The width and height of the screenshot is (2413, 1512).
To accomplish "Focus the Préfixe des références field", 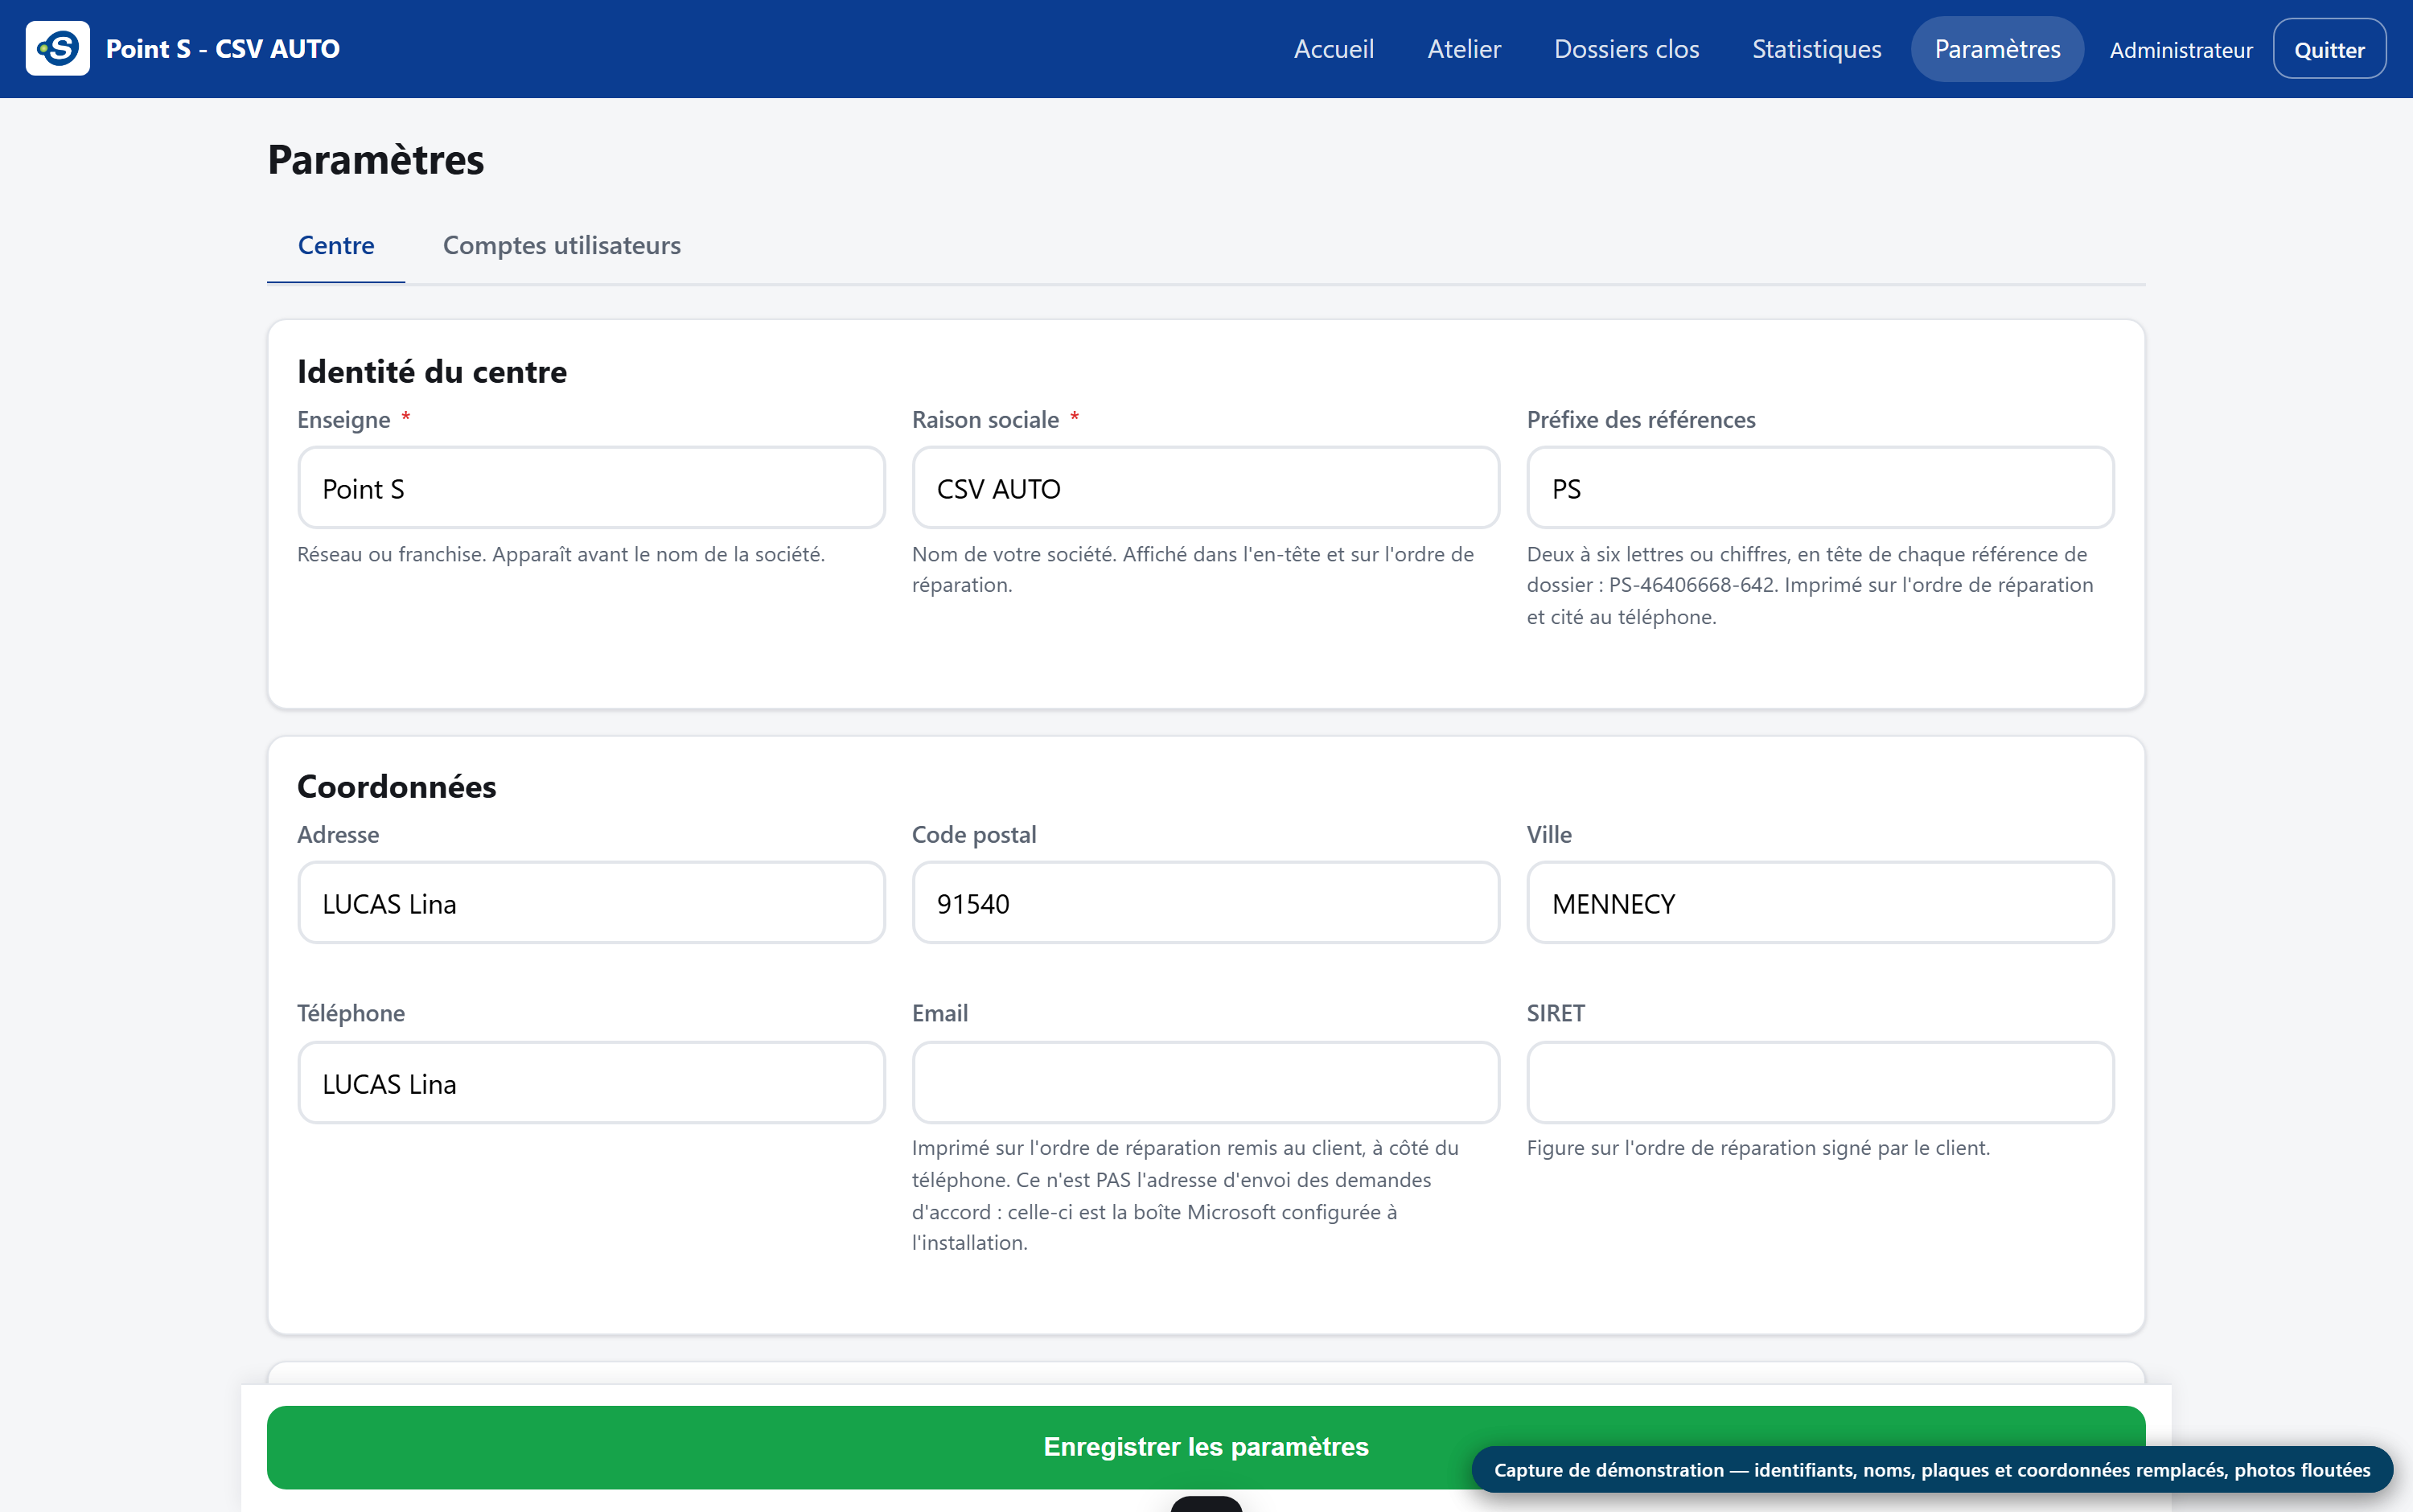I will 1820,488.
